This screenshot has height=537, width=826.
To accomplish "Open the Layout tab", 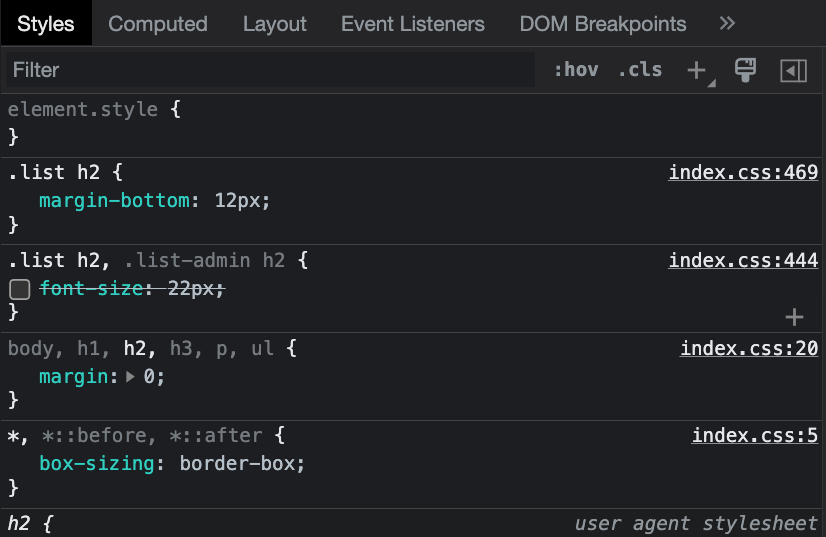I will pos(274,24).
